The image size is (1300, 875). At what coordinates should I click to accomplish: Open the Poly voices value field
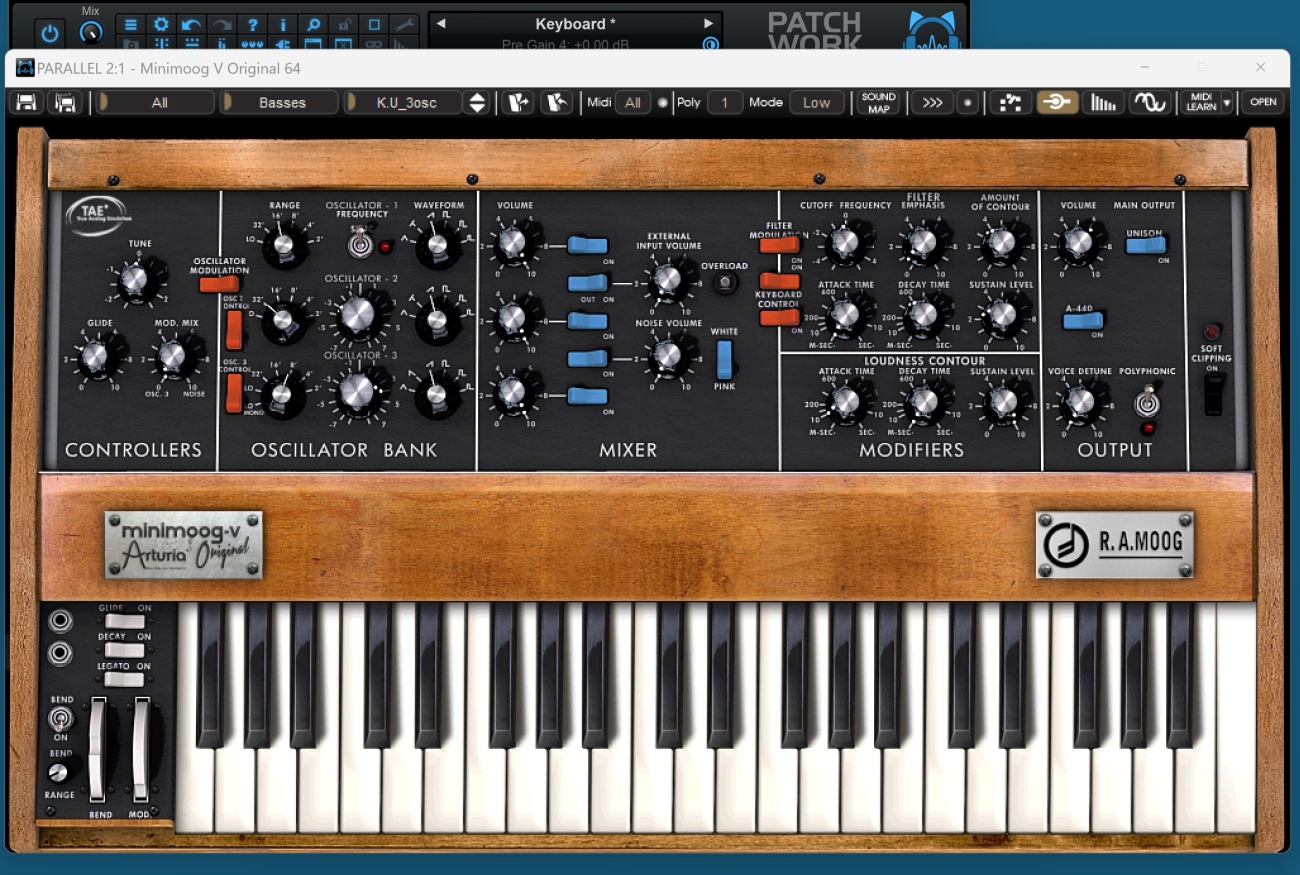(x=725, y=102)
